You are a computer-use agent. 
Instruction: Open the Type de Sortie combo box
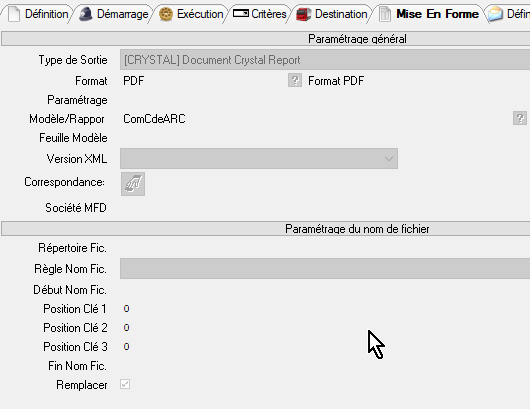tap(325, 60)
